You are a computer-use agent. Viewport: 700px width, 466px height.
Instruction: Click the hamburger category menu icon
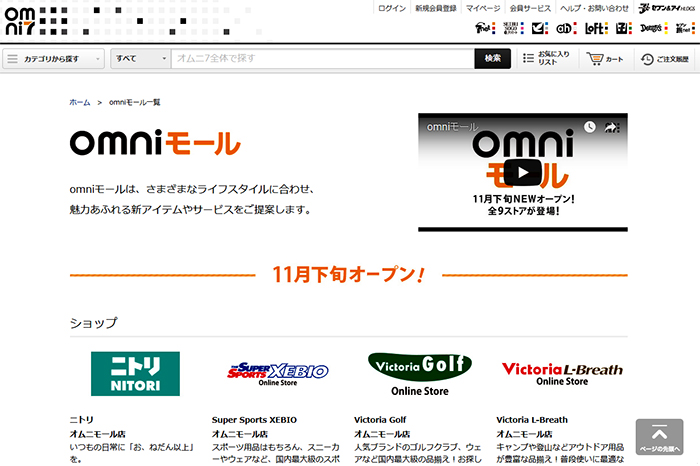coord(12,58)
